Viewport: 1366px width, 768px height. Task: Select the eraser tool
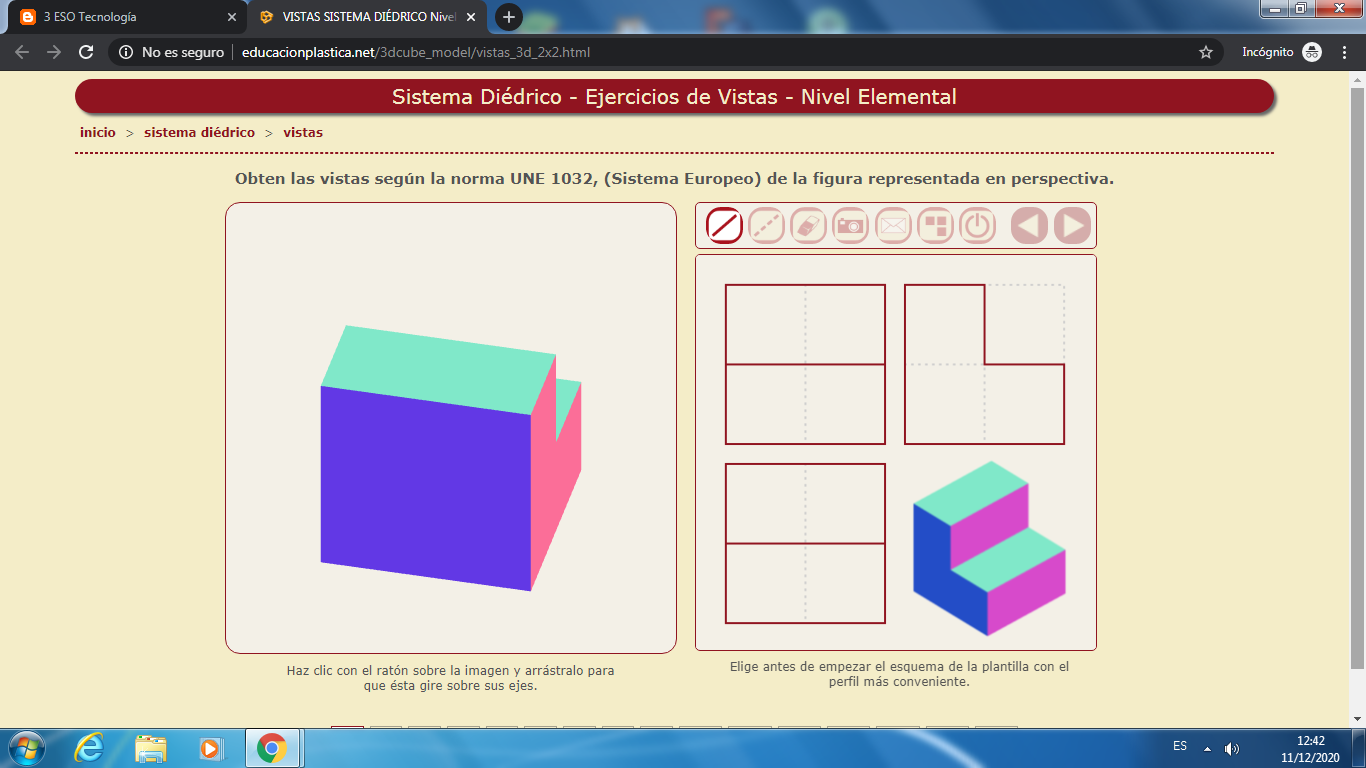808,226
